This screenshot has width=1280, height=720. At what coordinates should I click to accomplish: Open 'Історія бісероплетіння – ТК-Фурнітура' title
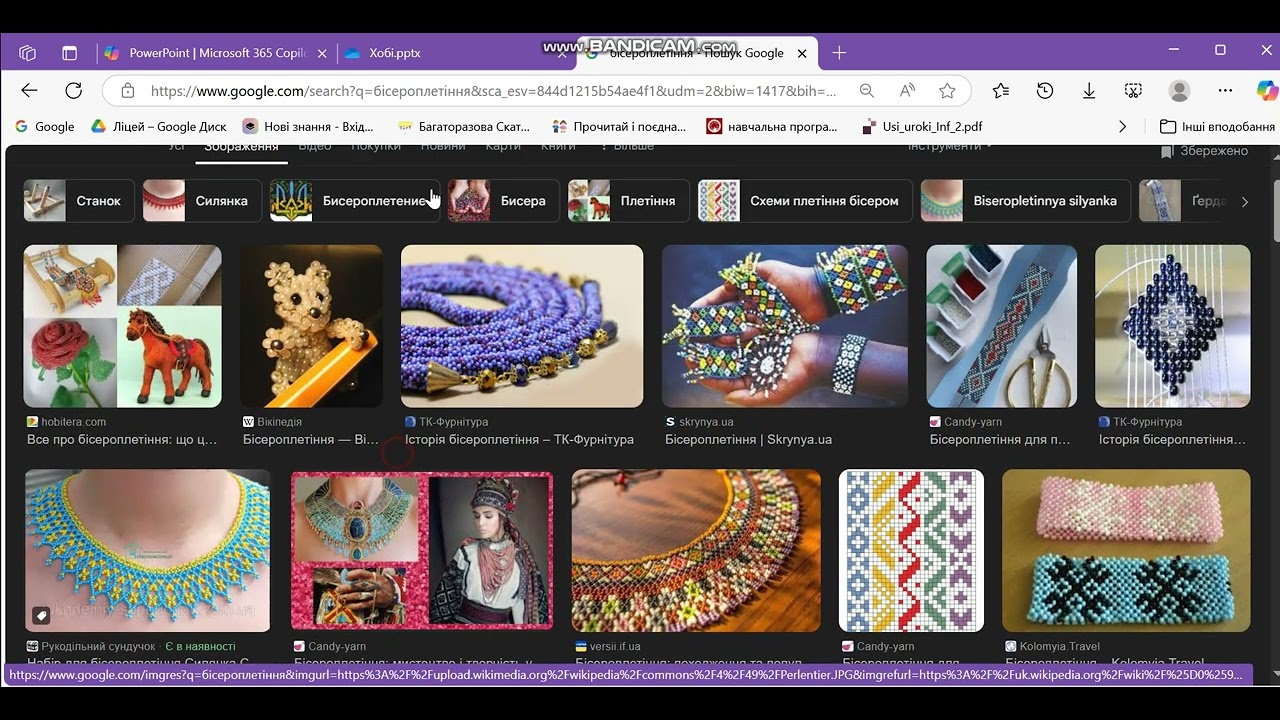click(519, 439)
